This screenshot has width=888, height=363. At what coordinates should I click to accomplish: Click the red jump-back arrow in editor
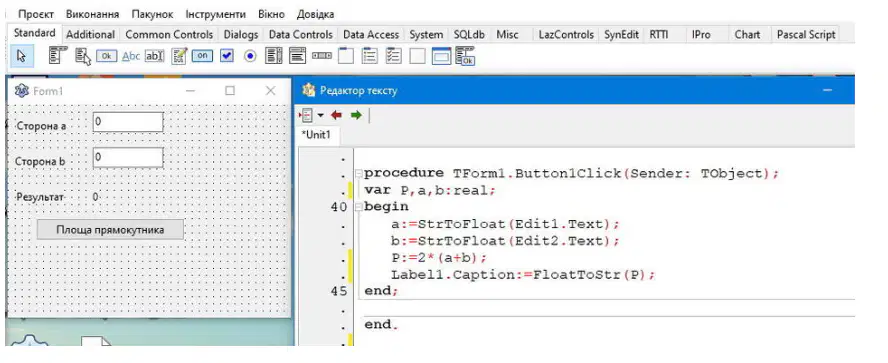coord(336,115)
